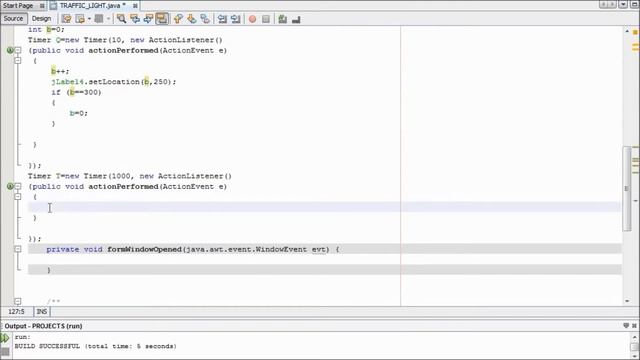Click jLabel4.setLocation code line
This screenshot has height=360, width=640.
(113, 82)
